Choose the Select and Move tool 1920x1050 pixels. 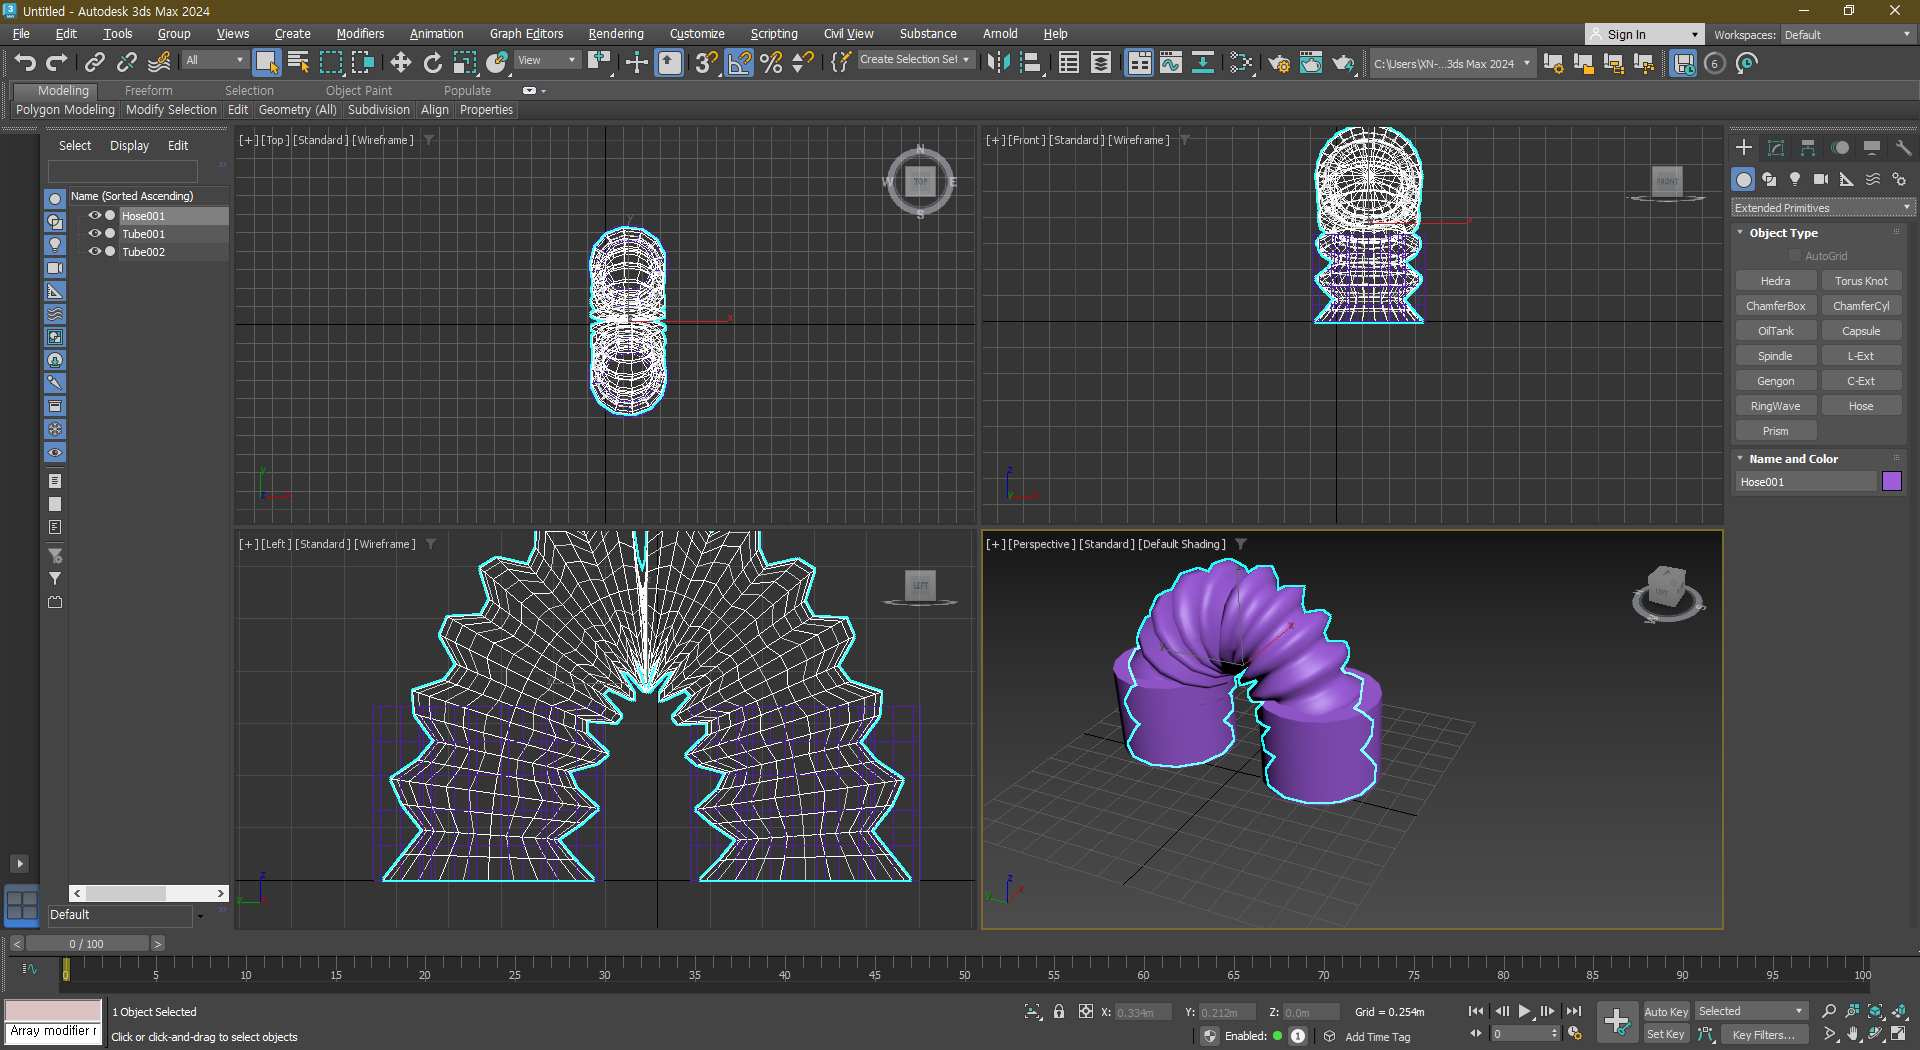coord(400,63)
